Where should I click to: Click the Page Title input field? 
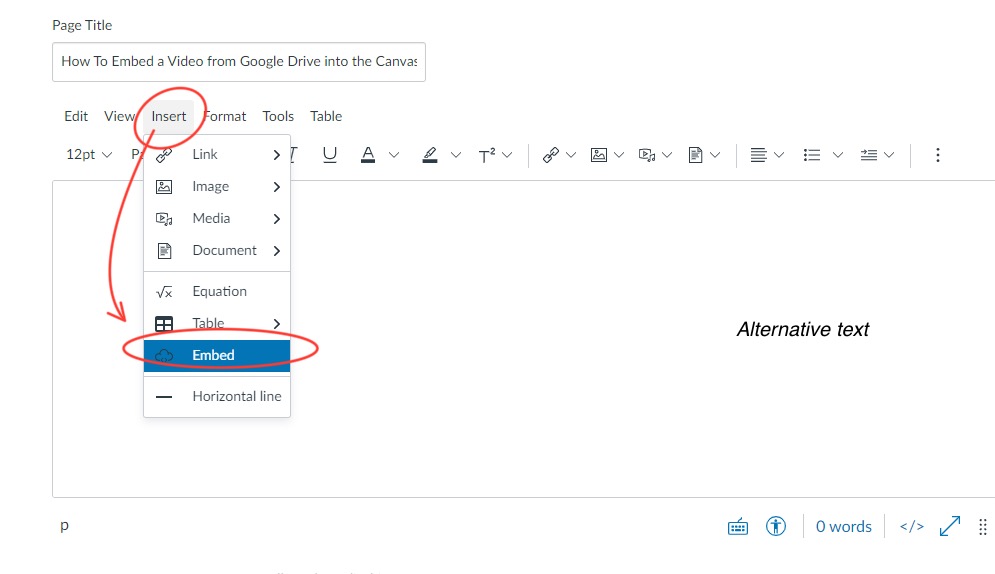coord(239,61)
